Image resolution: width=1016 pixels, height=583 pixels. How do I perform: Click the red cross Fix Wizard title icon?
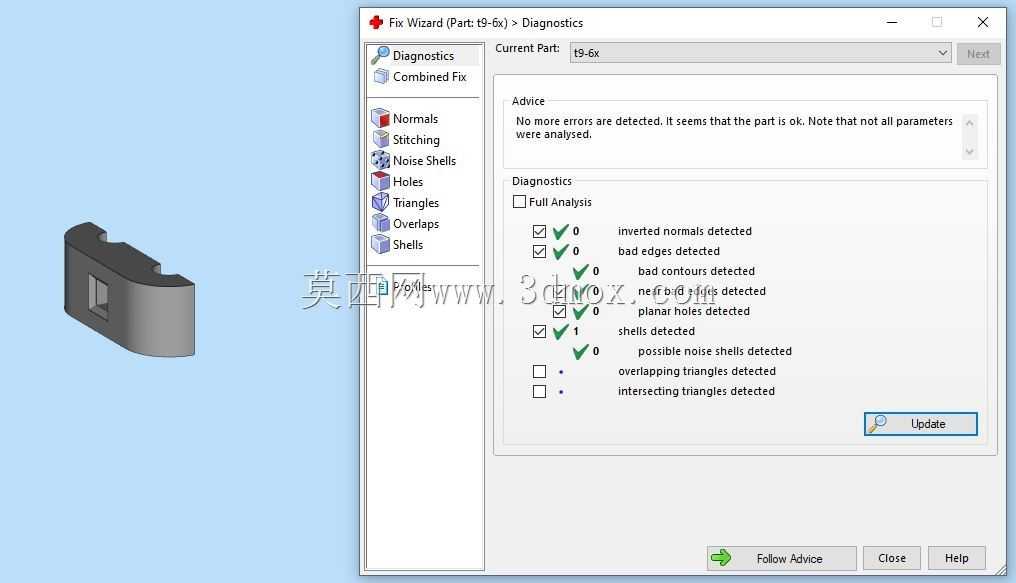coord(376,23)
